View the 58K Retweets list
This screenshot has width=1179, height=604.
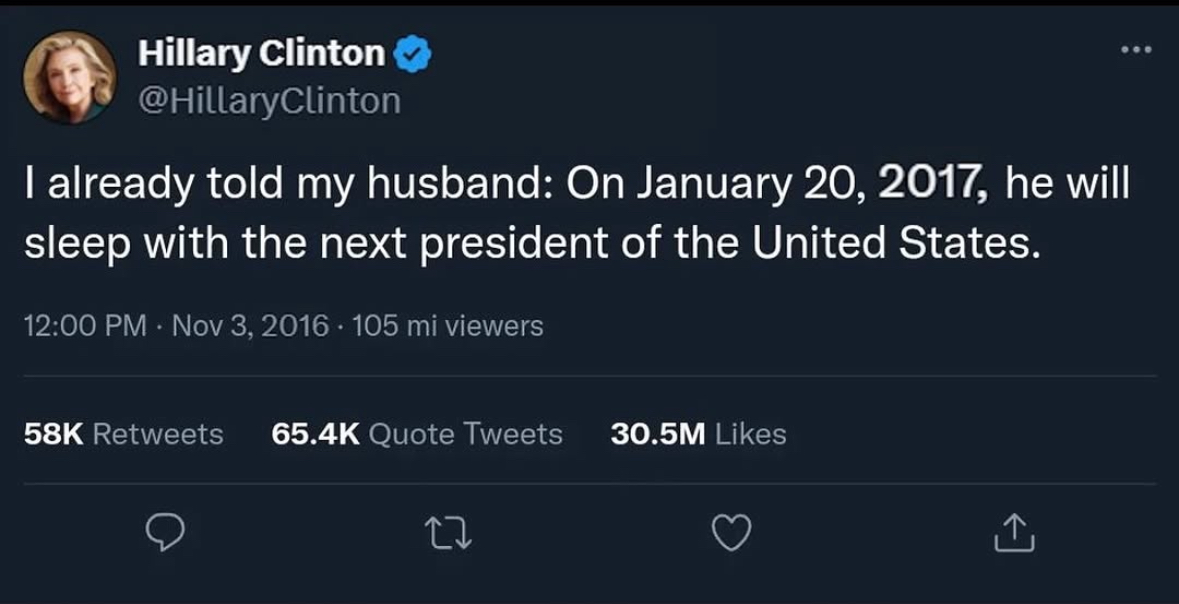coord(123,434)
